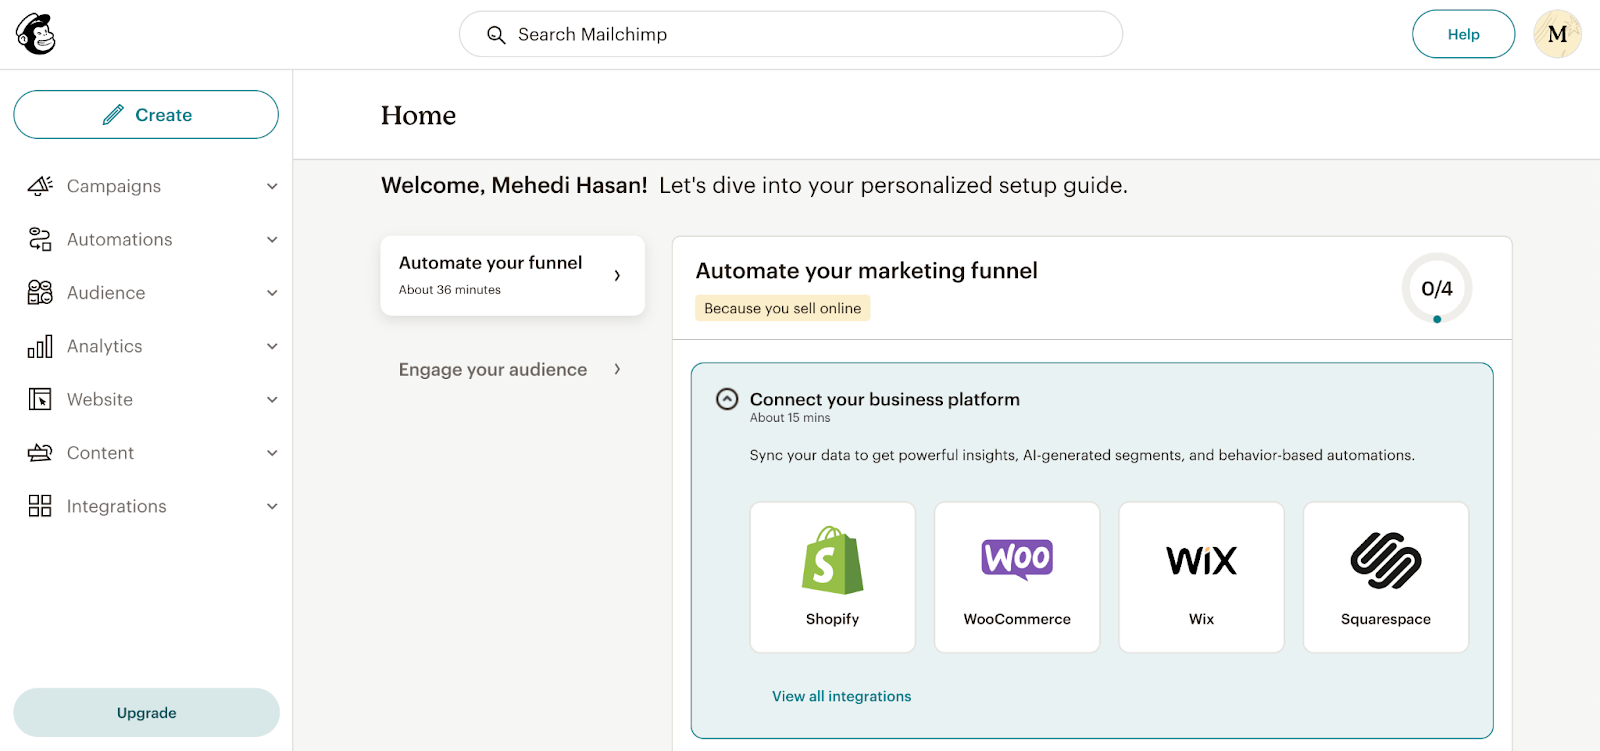The width and height of the screenshot is (1600, 751).
Task: Click the Squarespace logo
Action: (1386, 560)
